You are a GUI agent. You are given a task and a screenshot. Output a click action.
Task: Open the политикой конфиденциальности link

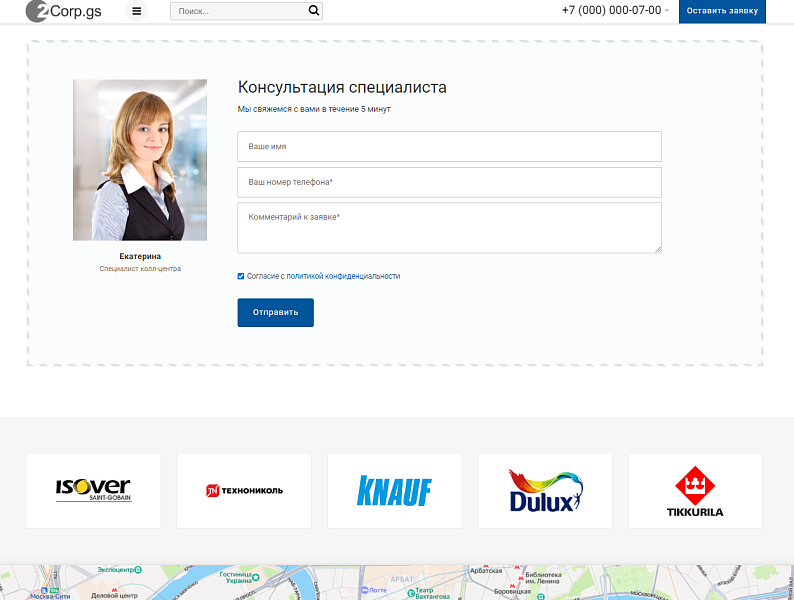[343, 276]
